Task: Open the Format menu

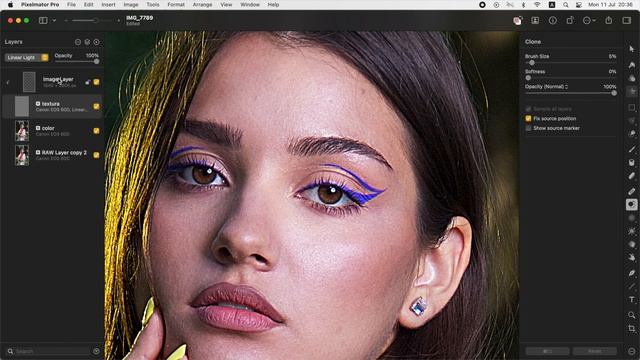Action: point(176,4)
